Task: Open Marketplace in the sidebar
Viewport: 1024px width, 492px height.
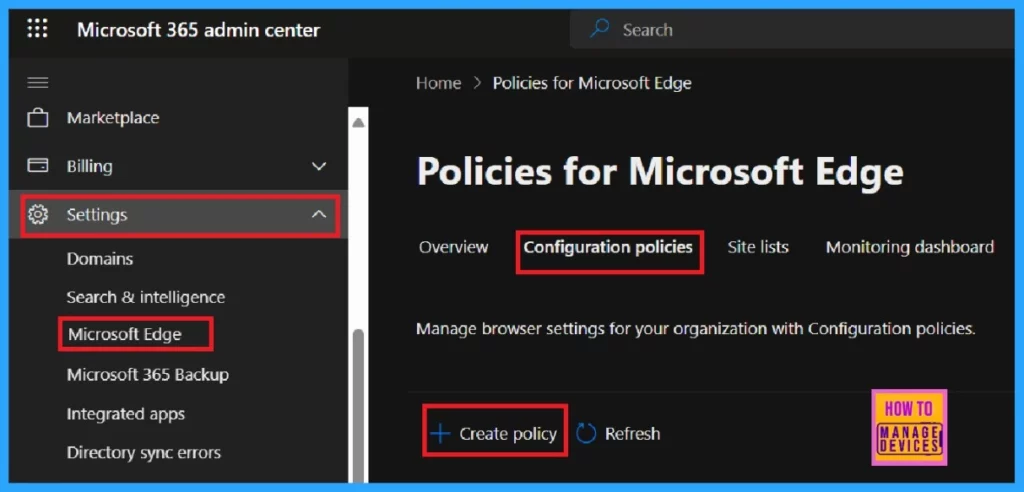Action: [113, 118]
